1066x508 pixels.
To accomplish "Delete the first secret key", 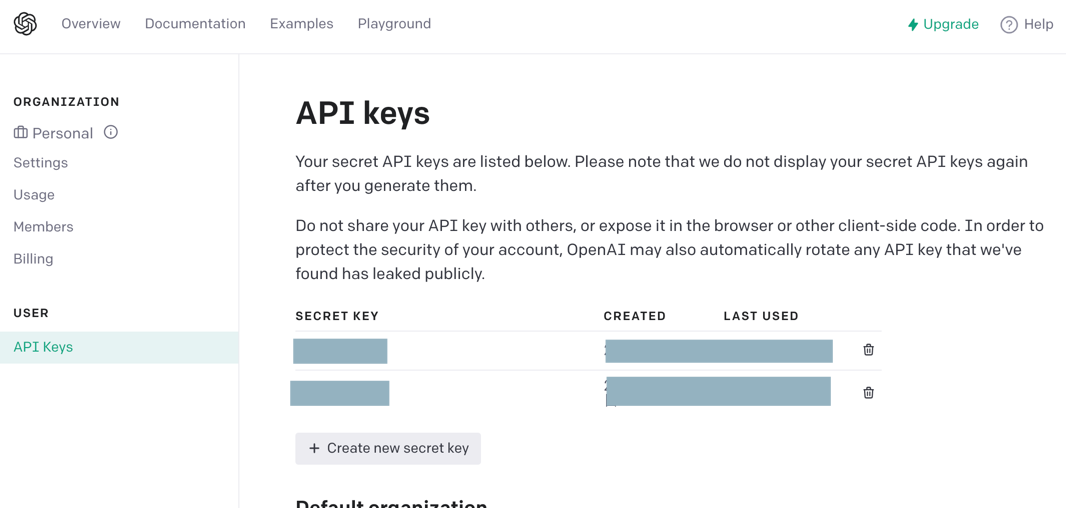I will click(x=868, y=350).
